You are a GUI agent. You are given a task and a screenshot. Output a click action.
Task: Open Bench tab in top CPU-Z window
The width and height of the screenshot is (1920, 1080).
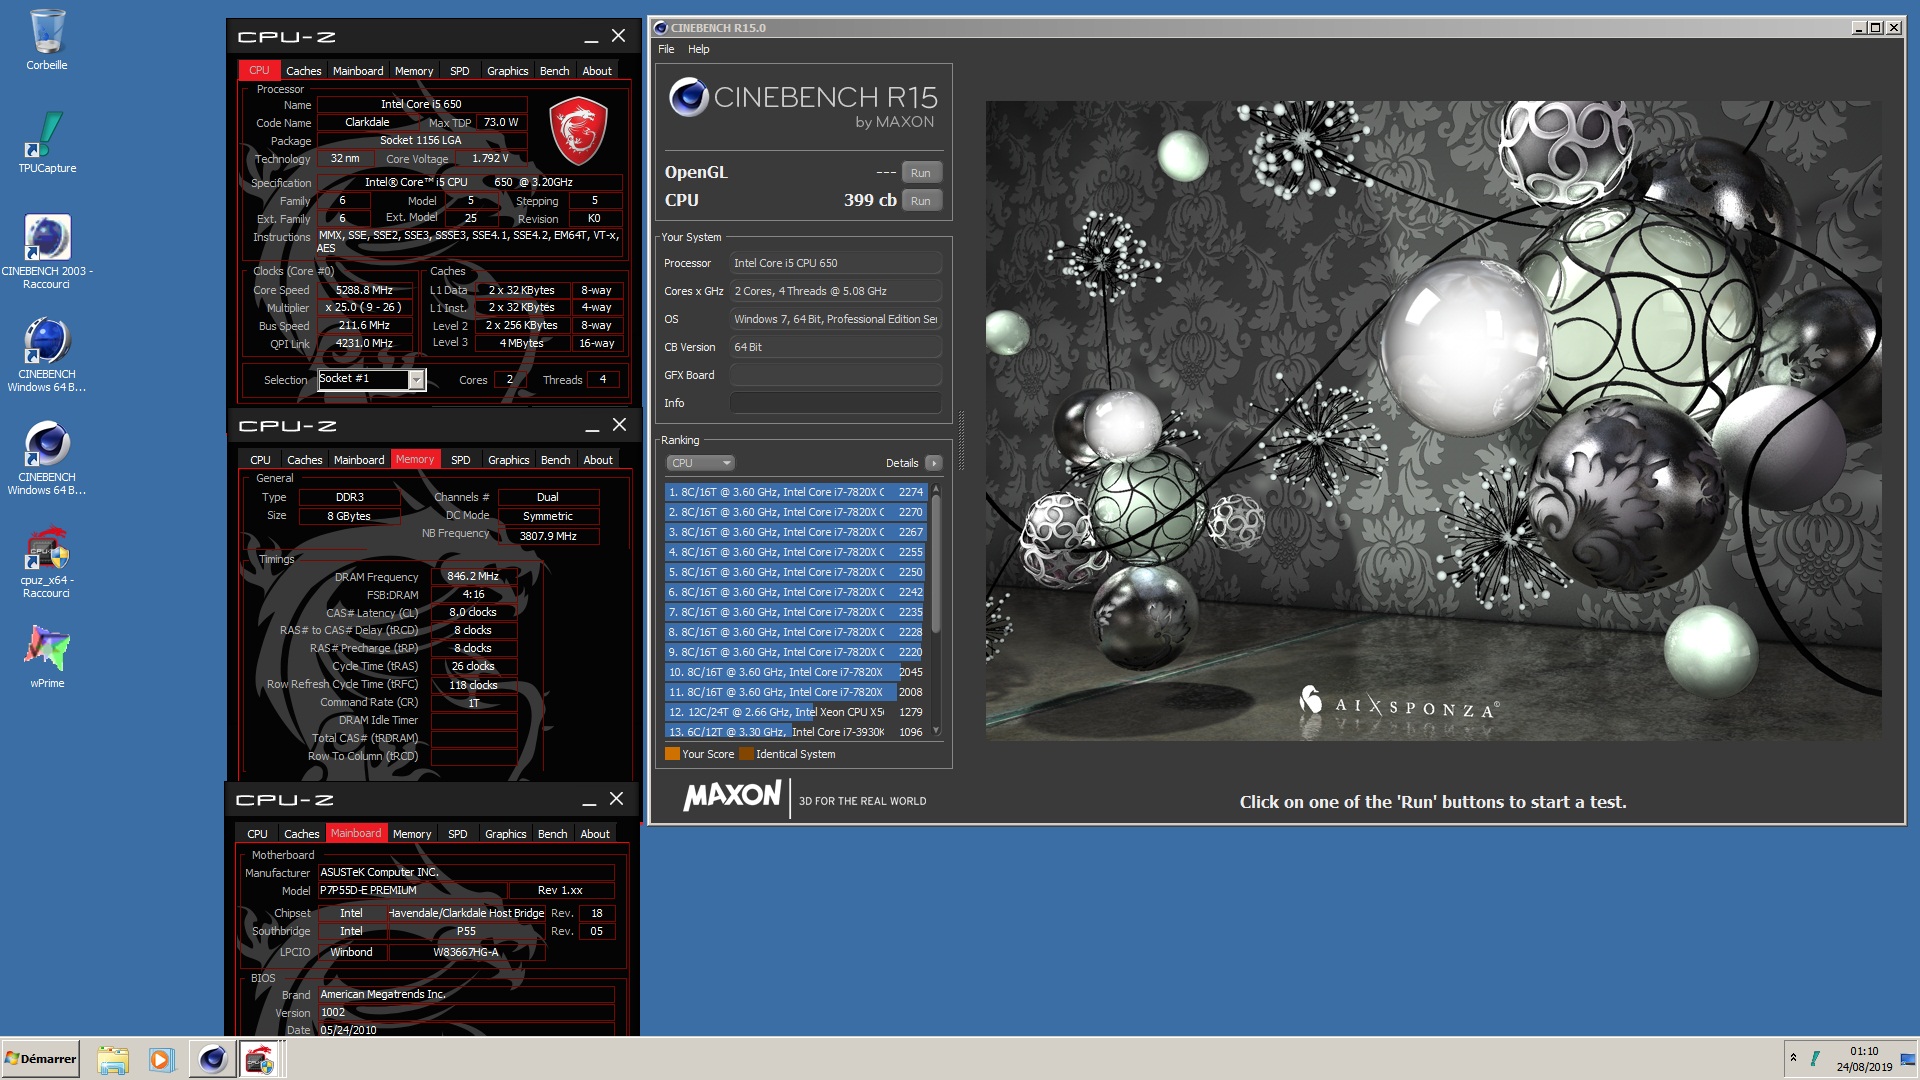pos(554,71)
